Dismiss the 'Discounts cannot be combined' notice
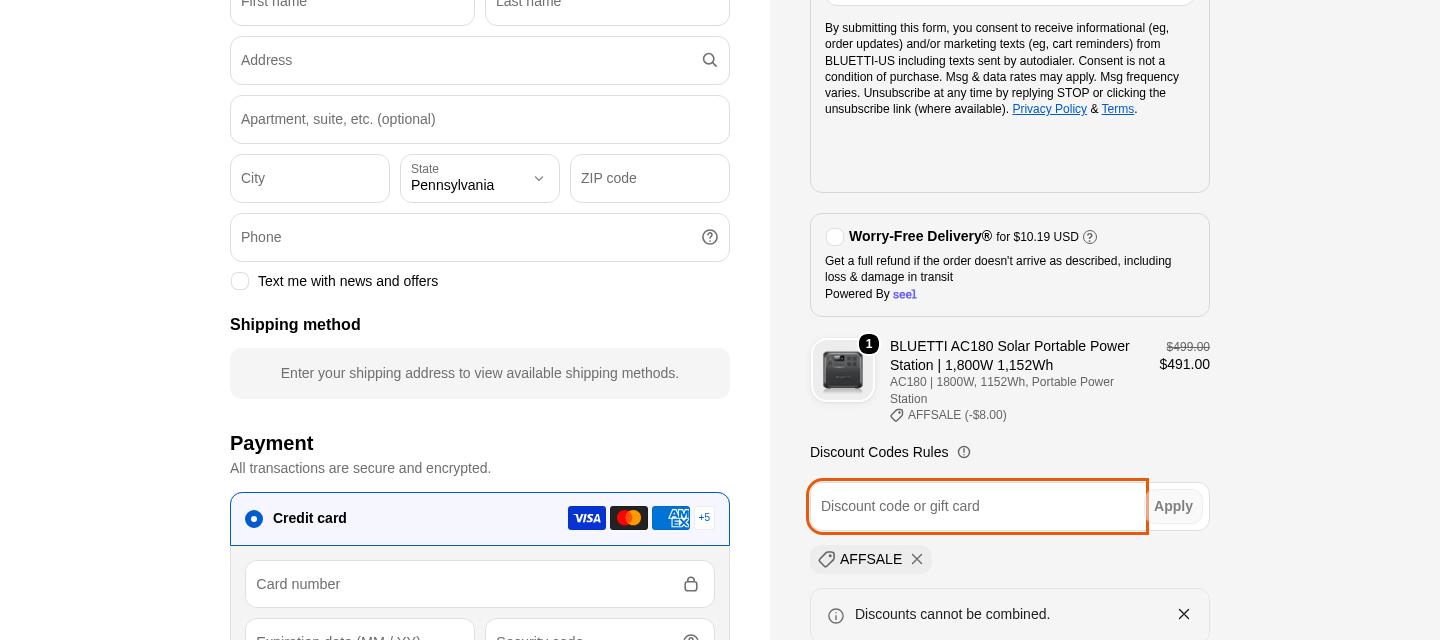1440x640 pixels. [1184, 614]
